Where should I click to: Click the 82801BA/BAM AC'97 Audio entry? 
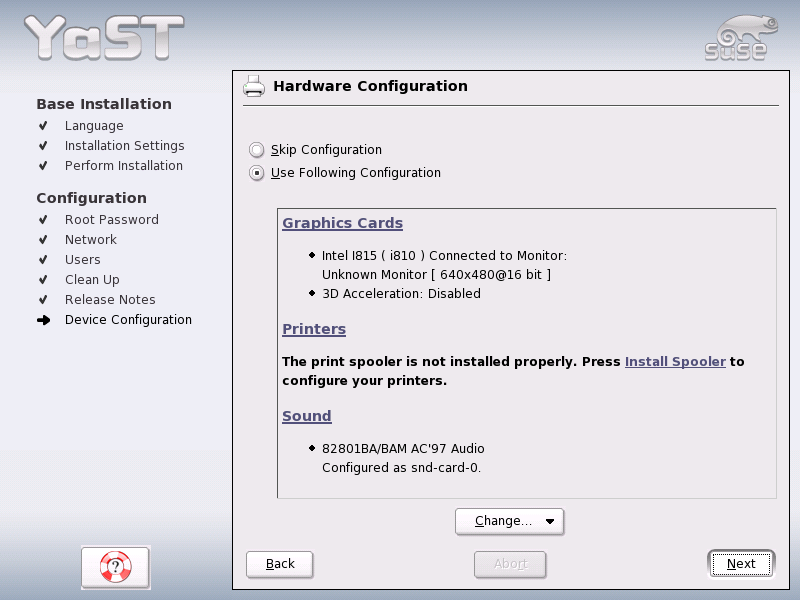pos(403,448)
